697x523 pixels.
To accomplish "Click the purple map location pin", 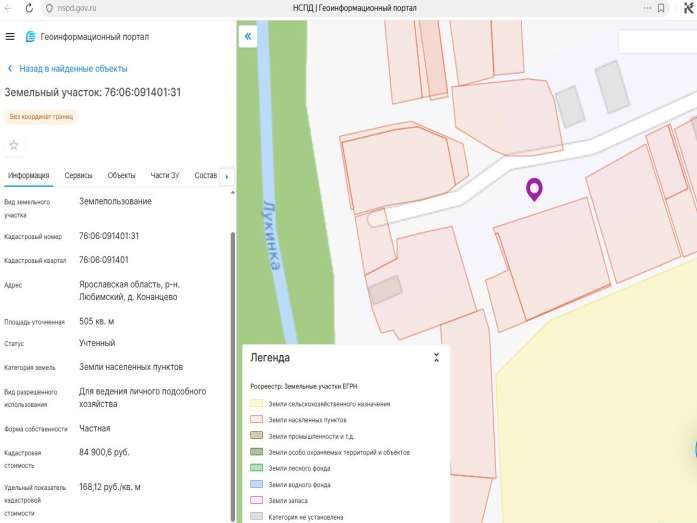I will pyautogui.click(x=534, y=188).
